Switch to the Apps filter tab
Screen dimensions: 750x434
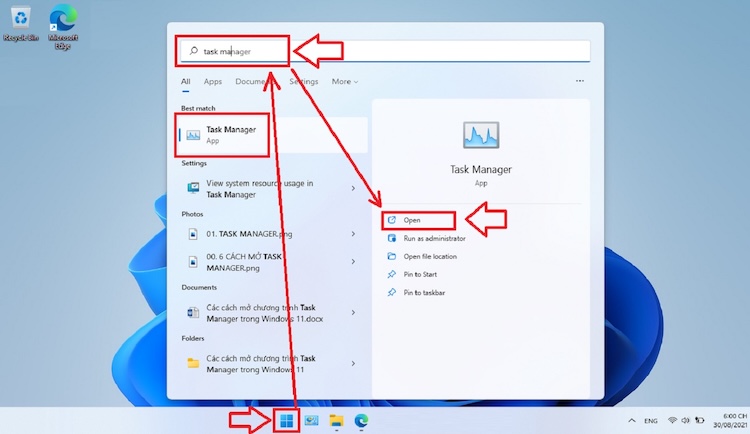click(x=213, y=82)
